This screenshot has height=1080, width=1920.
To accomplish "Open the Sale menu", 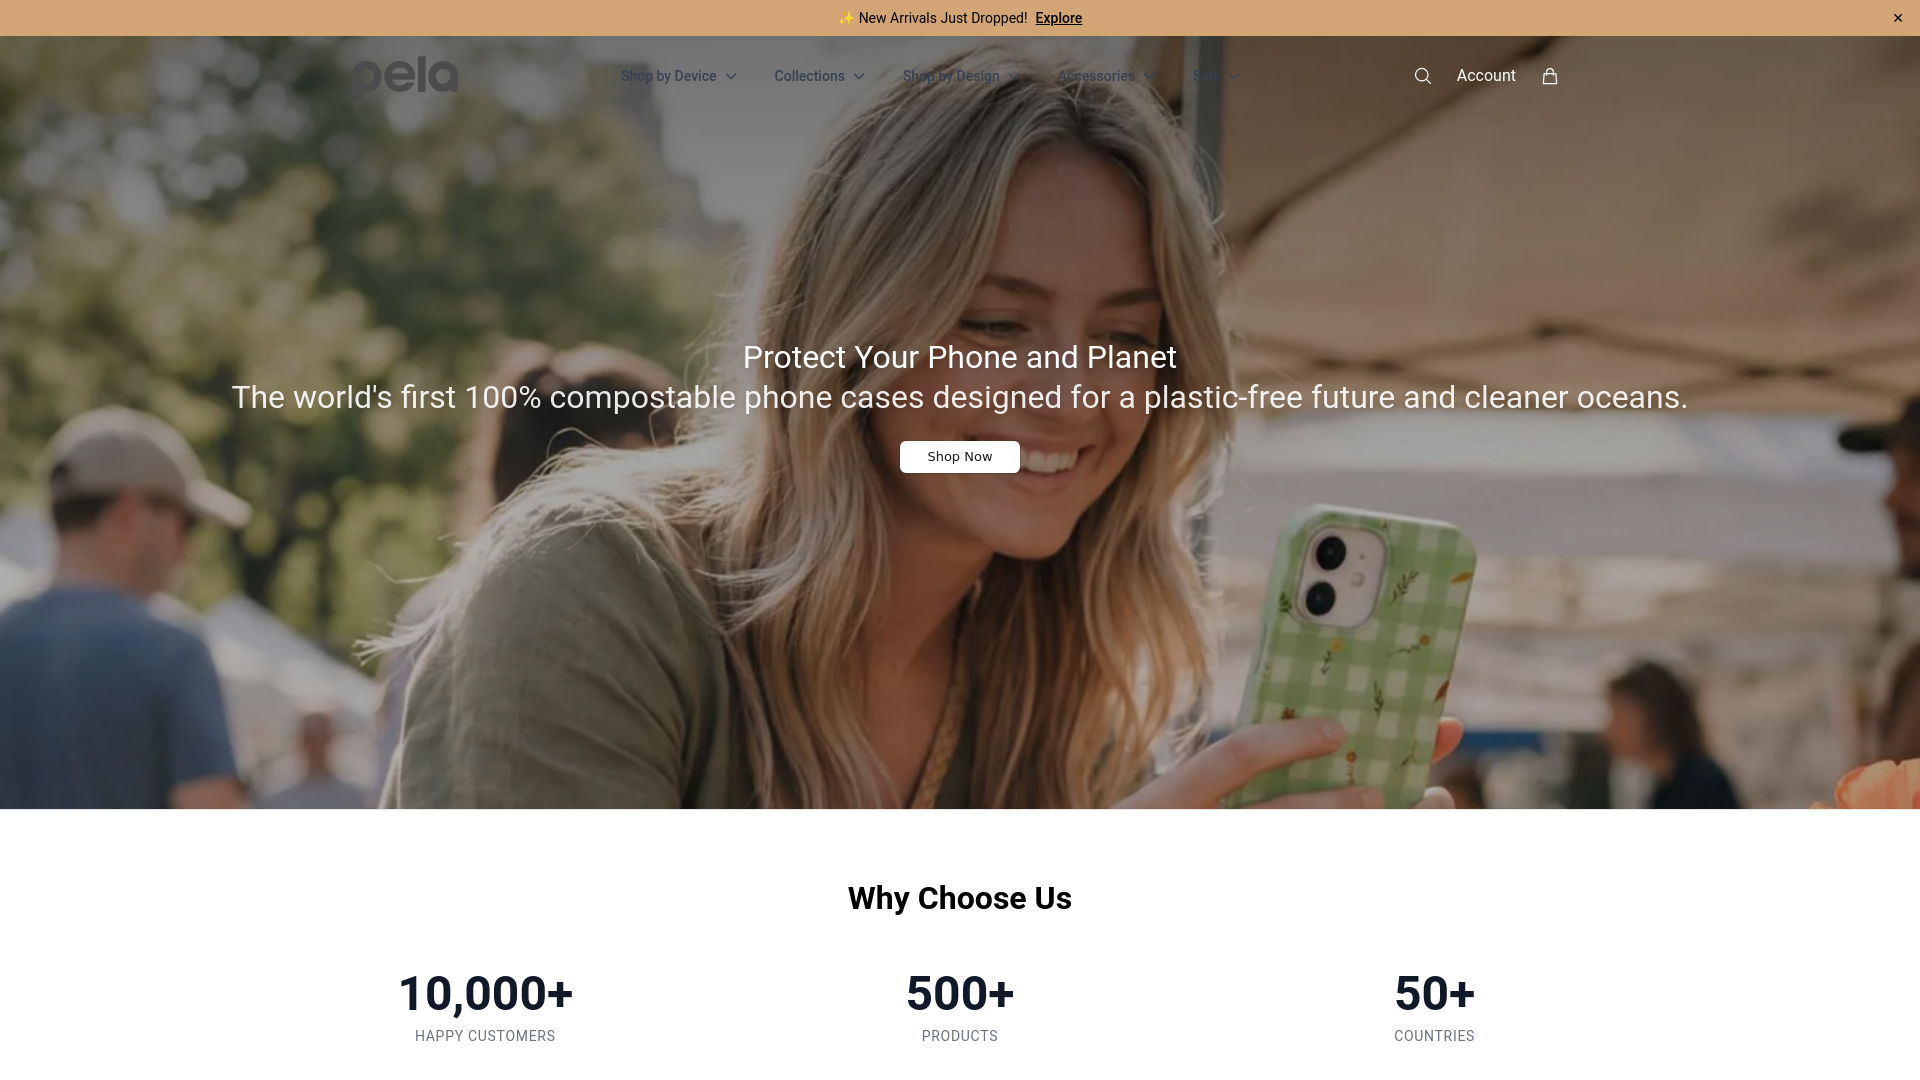I will [1216, 76].
